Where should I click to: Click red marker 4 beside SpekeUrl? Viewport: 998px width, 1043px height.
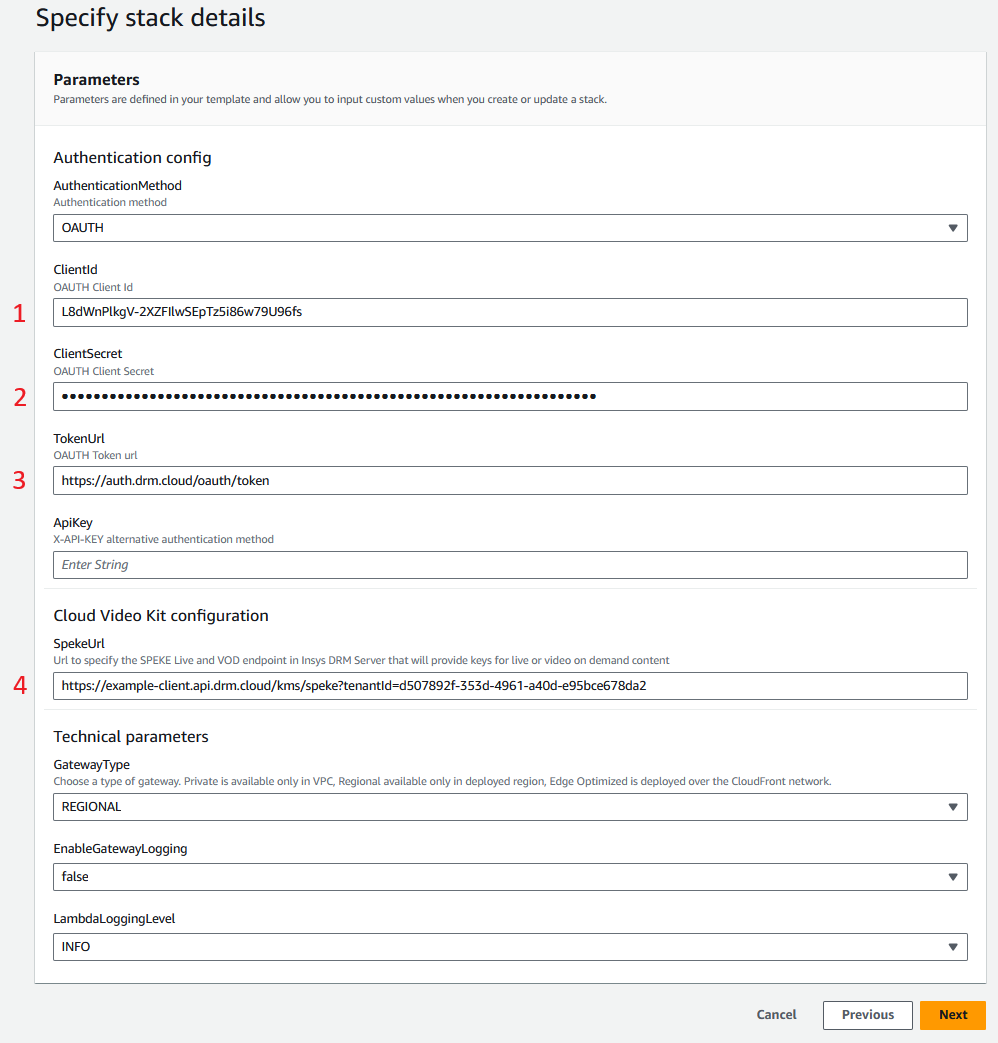coord(19,686)
